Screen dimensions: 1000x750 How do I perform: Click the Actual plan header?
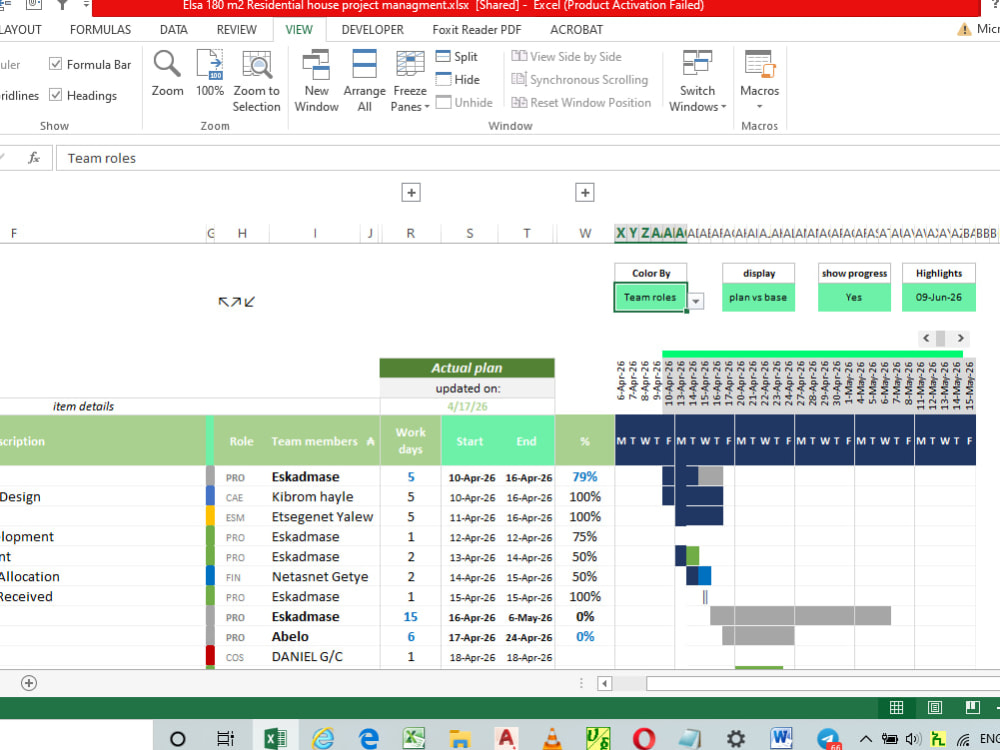[x=467, y=368]
